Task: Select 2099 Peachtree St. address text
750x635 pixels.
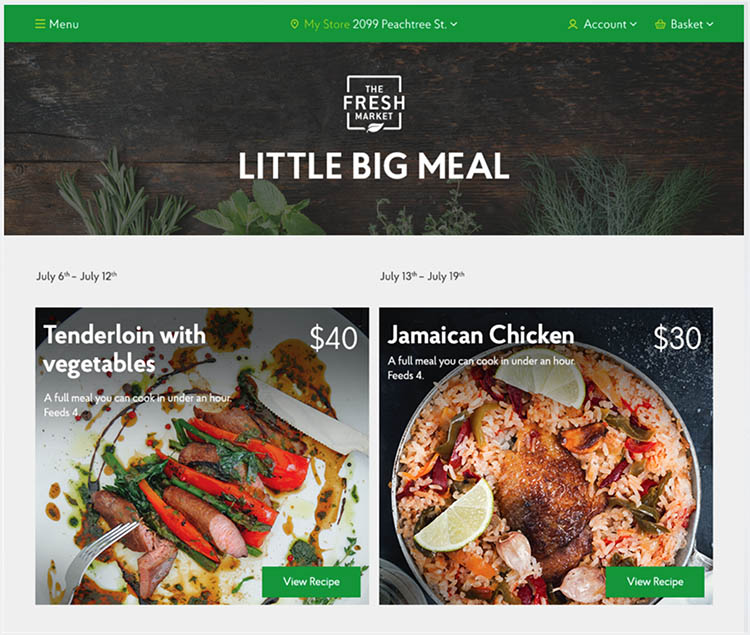Action: (x=400, y=24)
